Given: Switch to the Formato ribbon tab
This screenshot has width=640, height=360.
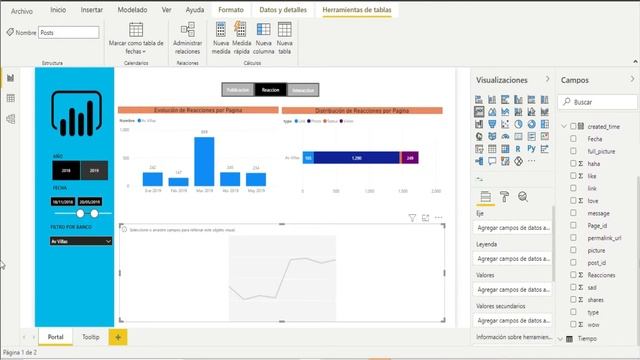Looking at the screenshot, I should point(231,10).
